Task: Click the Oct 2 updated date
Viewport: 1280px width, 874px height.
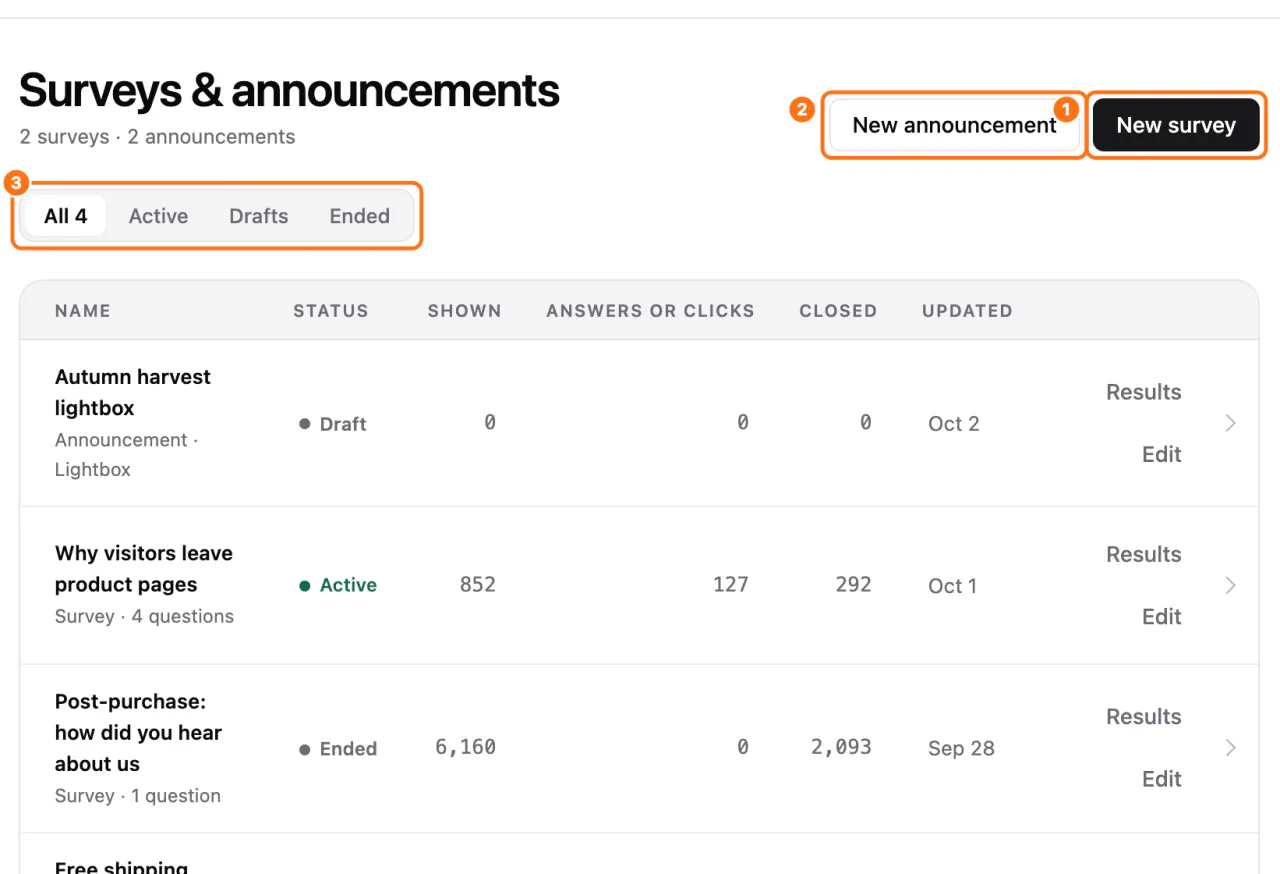Action: pos(954,424)
